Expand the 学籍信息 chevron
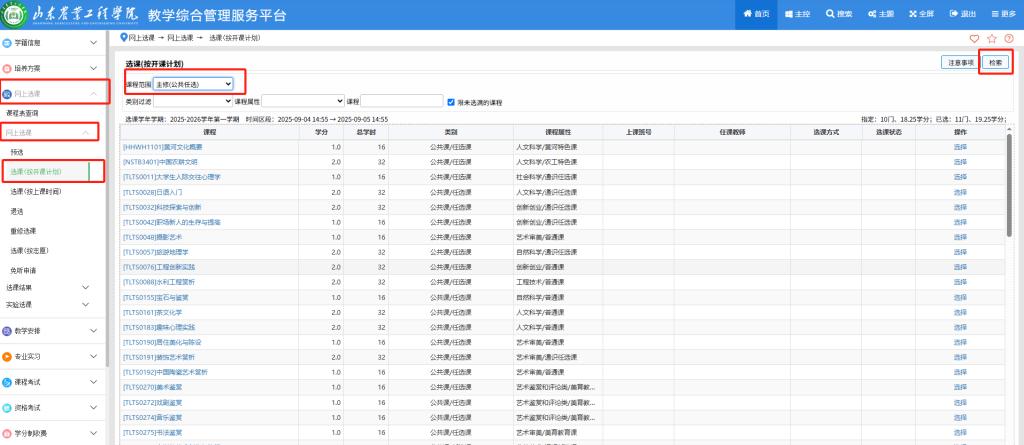This screenshot has height=445, width=1024. click(x=93, y=43)
